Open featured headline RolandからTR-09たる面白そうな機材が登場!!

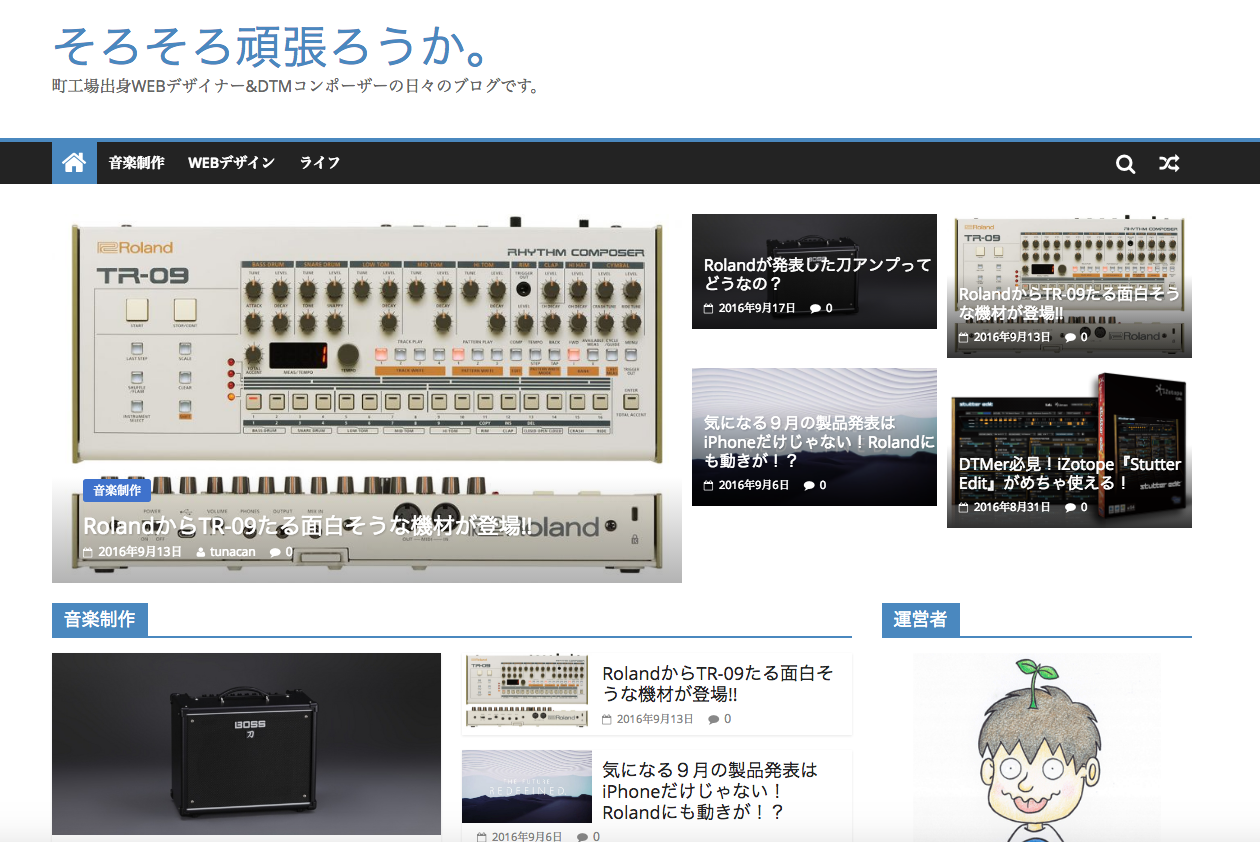(307, 525)
